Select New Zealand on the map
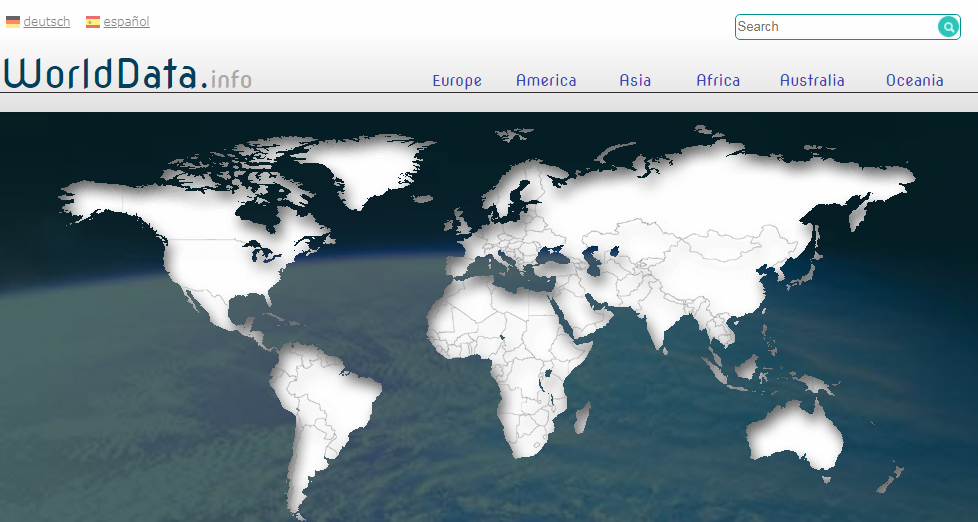This screenshot has width=978, height=522. 889,479
